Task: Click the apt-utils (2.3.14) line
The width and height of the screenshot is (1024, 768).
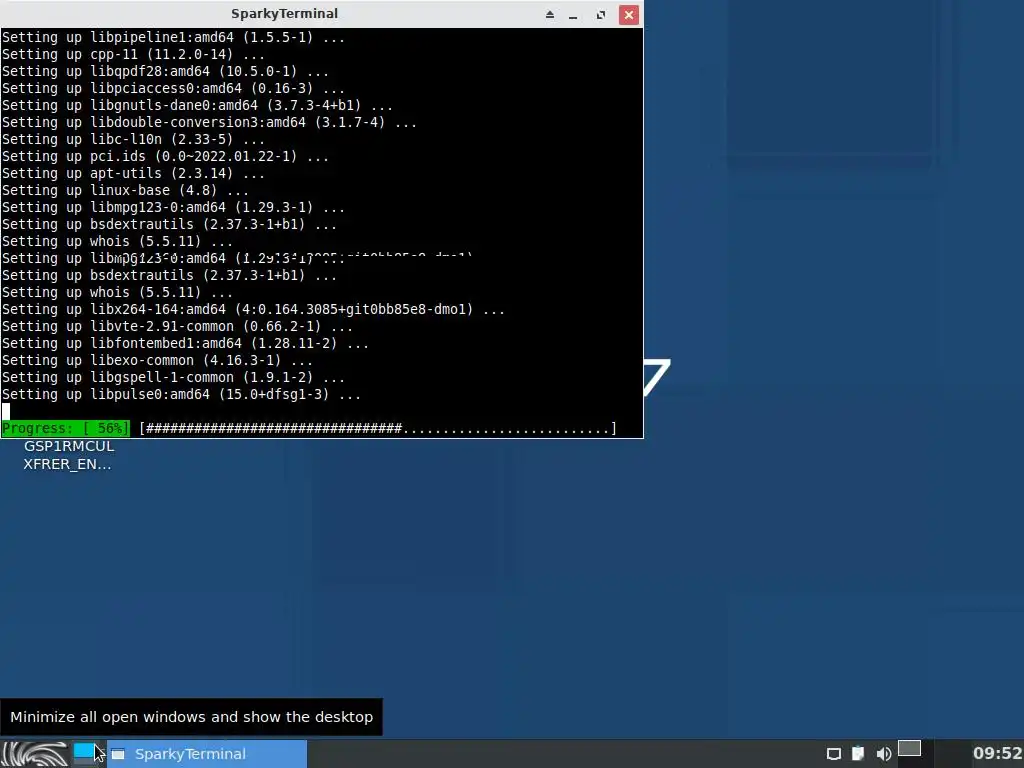Action: coord(133,173)
